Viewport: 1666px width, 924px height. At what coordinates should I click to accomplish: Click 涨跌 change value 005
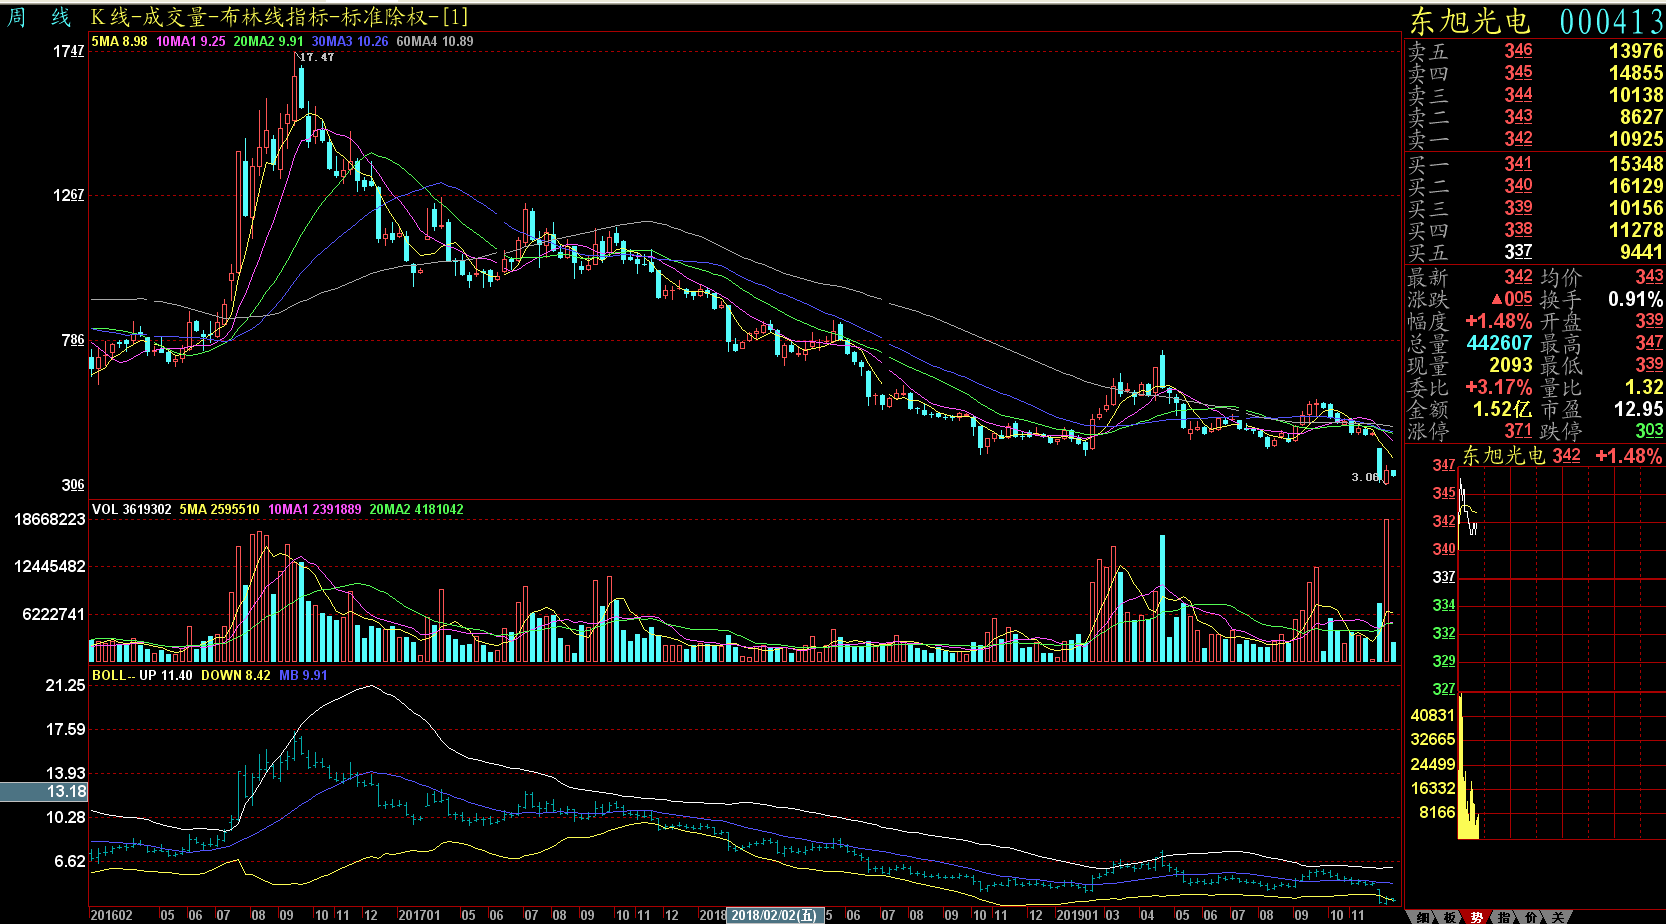[1511, 299]
